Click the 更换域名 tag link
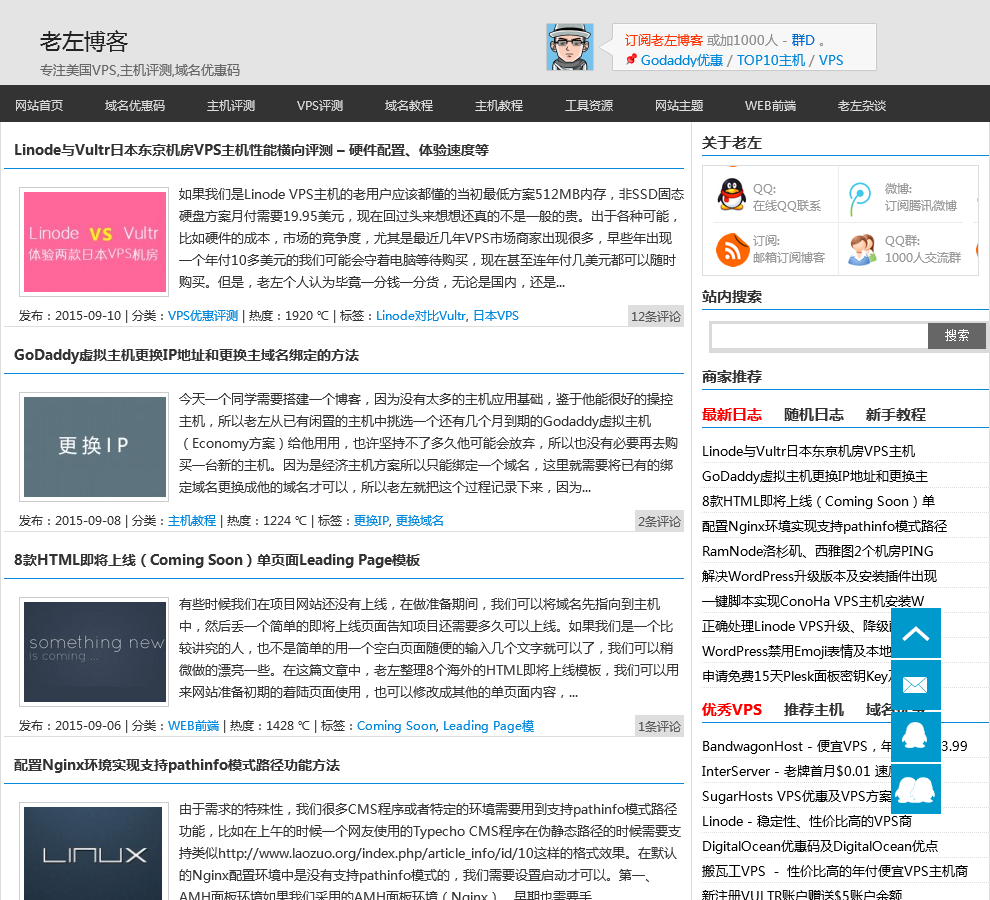 pos(420,521)
